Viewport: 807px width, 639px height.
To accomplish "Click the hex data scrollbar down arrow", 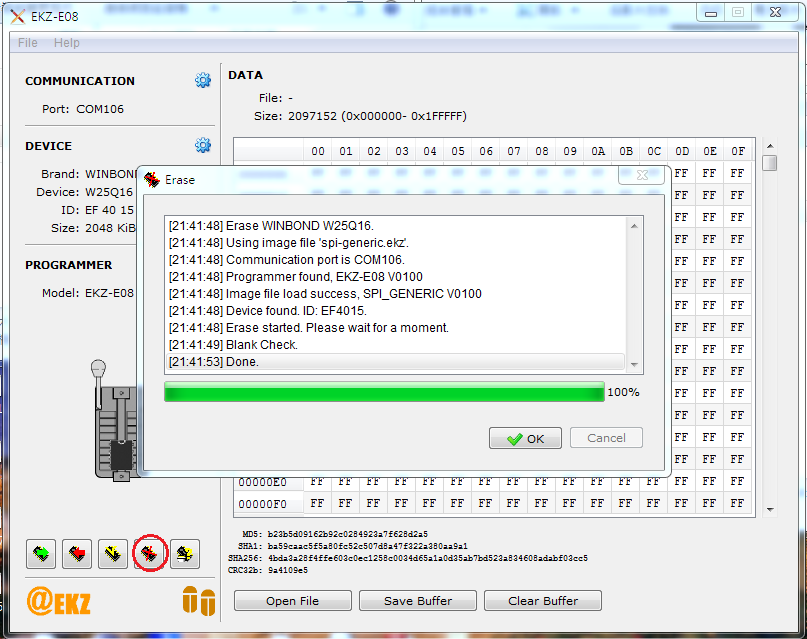I will tap(769, 509).
